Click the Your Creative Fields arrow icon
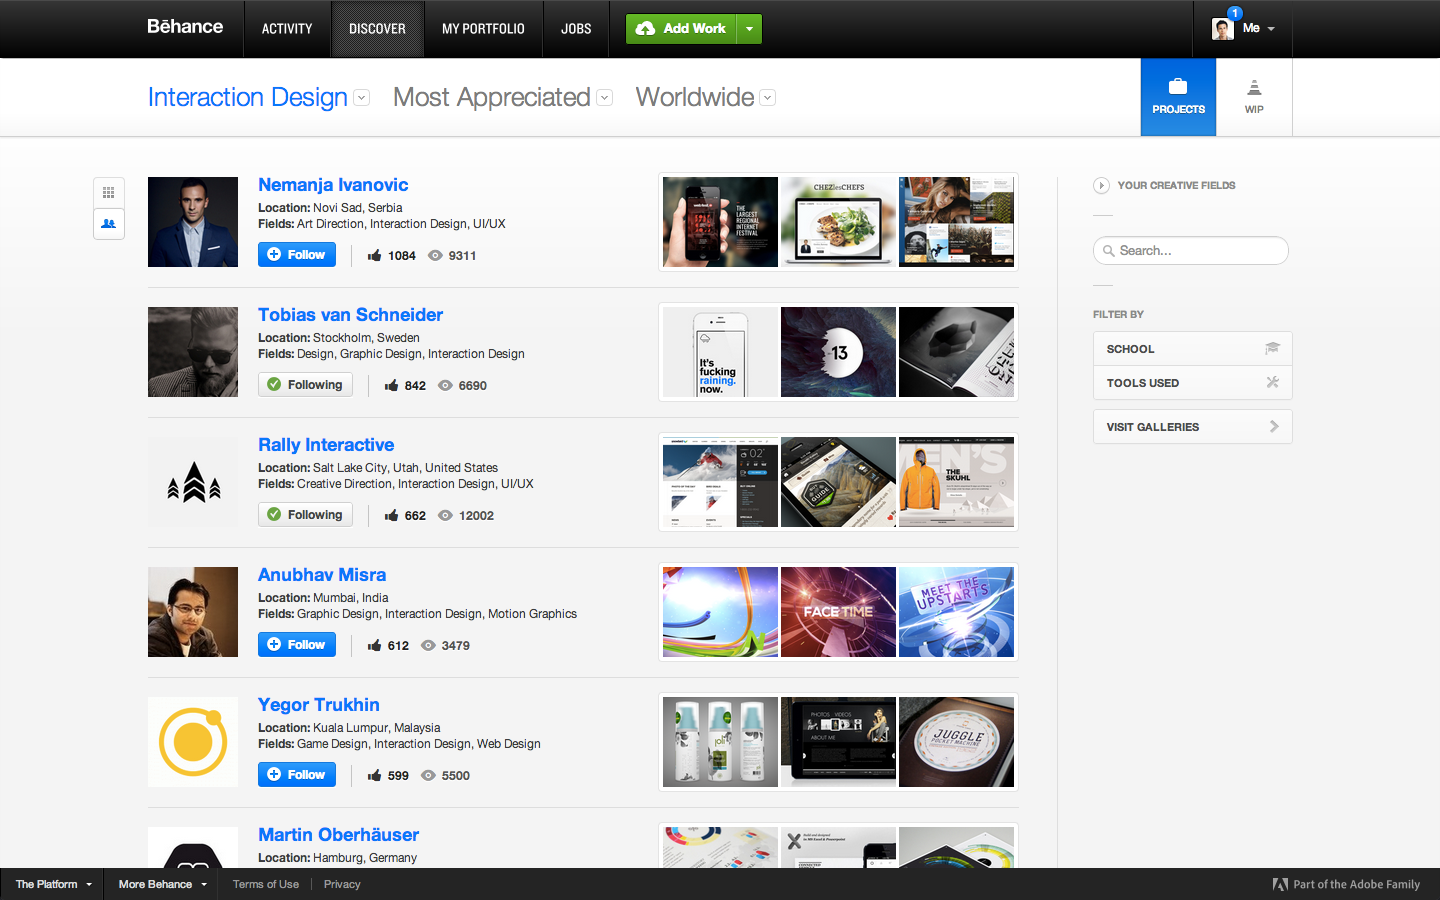The width and height of the screenshot is (1440, 900). coord(1101,185)
